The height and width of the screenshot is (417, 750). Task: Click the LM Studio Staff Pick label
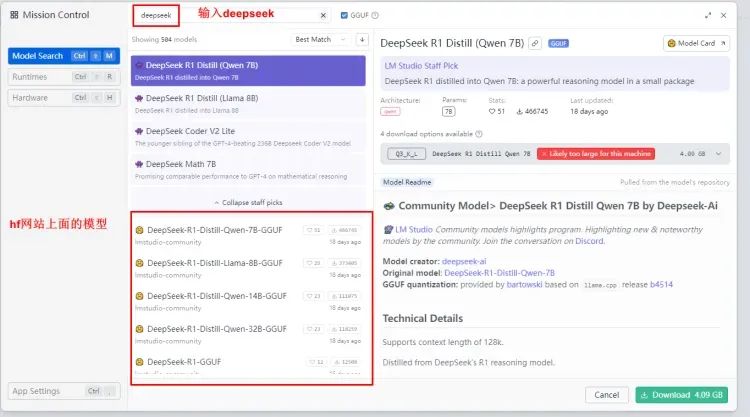421,66
